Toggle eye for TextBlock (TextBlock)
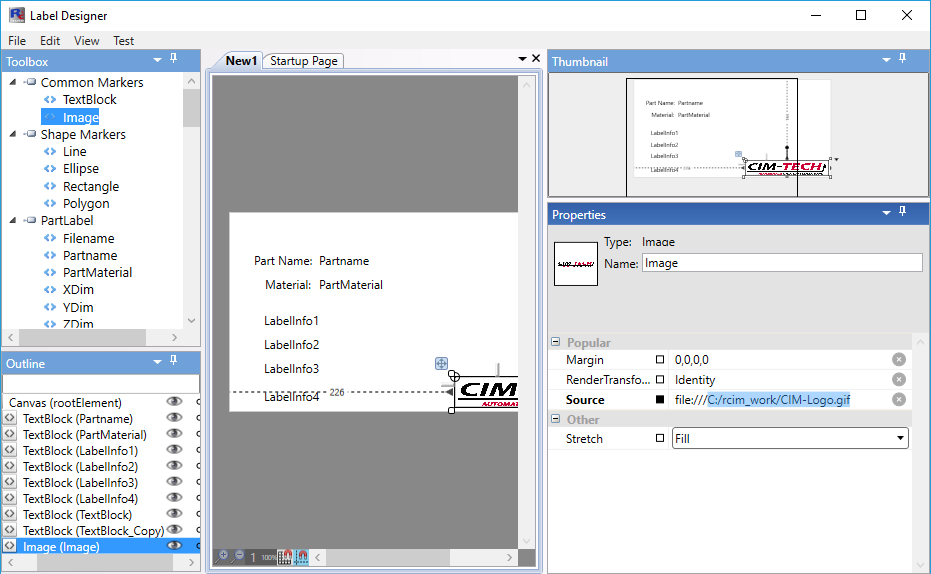 click(174, 514)
